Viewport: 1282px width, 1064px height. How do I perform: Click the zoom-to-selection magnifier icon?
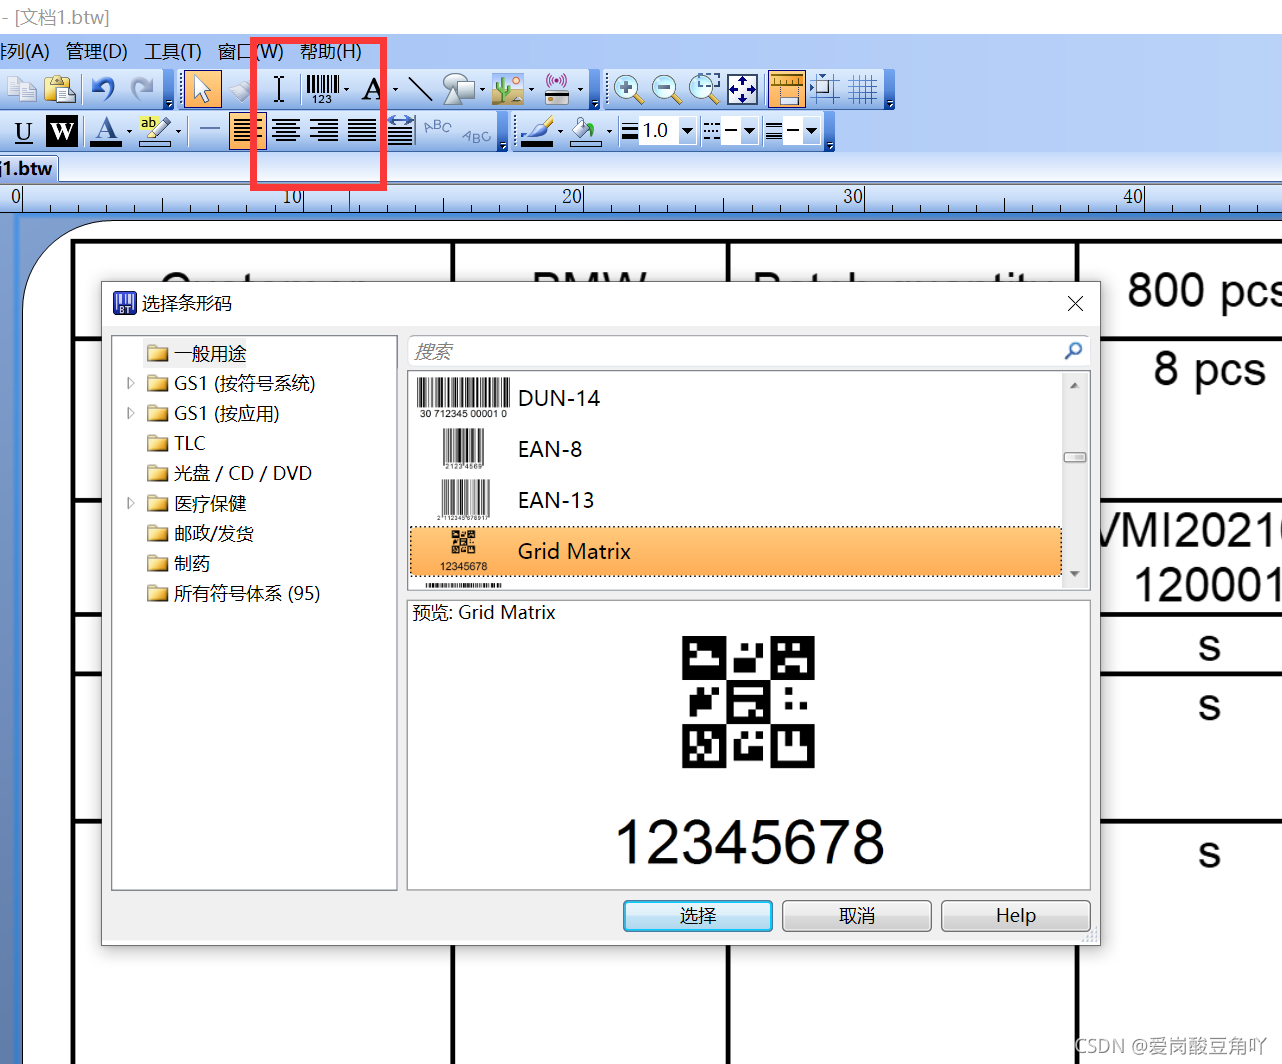(704, 90)
